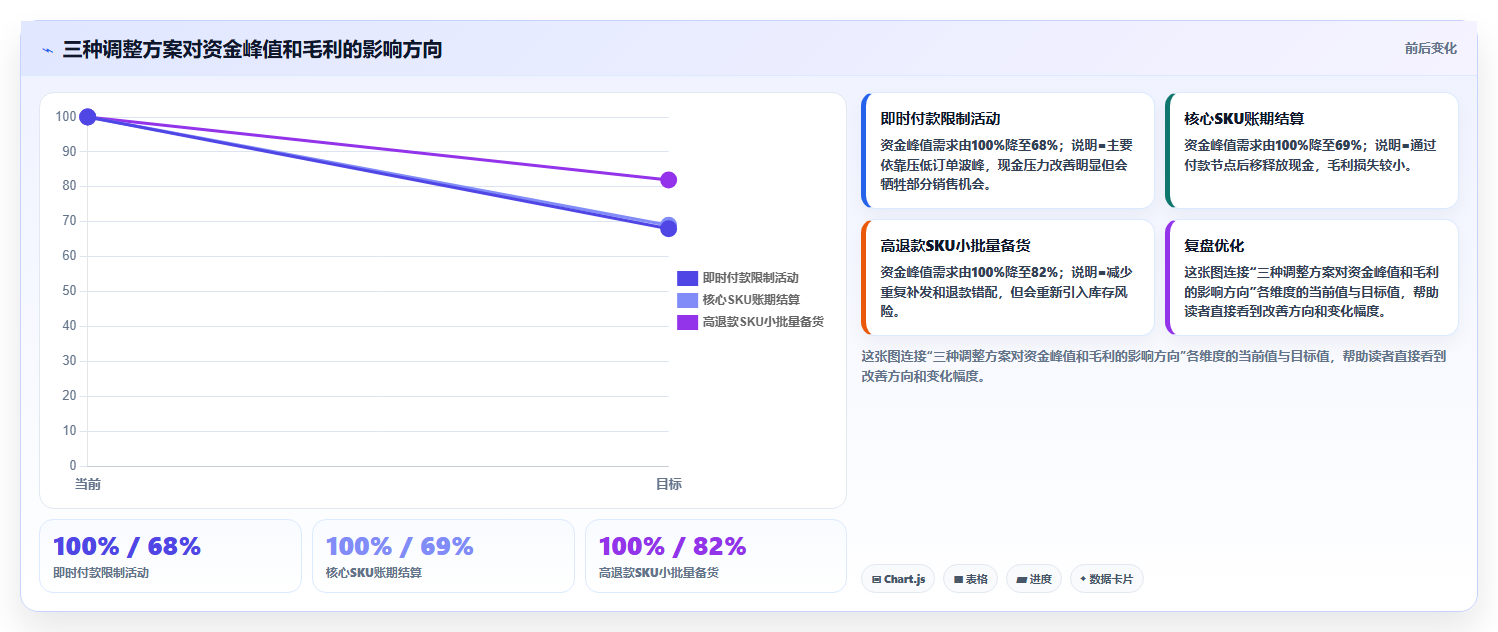Select the 进度 tag
The width and height of the screenshot is (1498, 632).
1033,579
